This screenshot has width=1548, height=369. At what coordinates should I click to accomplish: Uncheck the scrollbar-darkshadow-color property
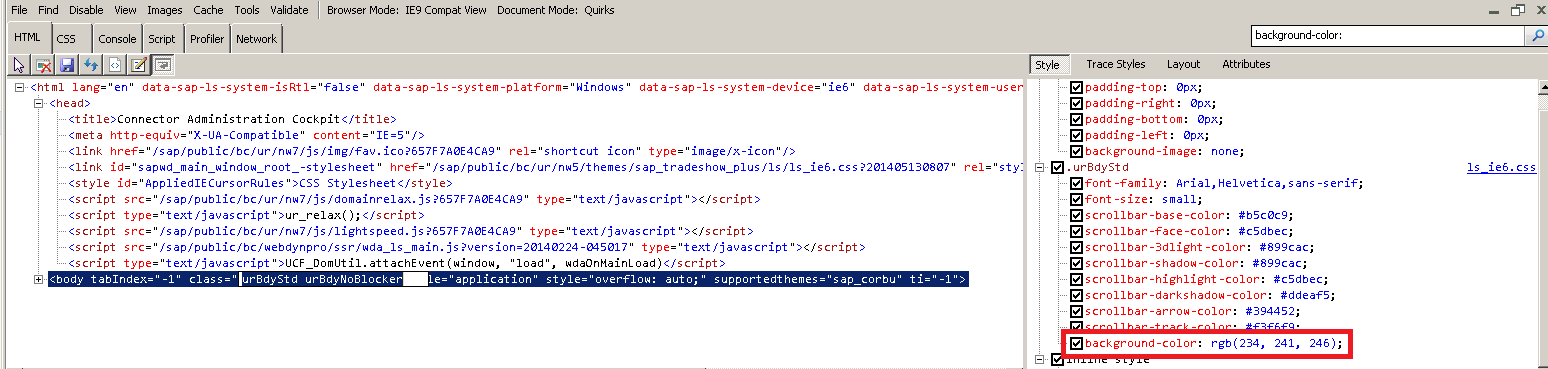[x=1076, y=296]
